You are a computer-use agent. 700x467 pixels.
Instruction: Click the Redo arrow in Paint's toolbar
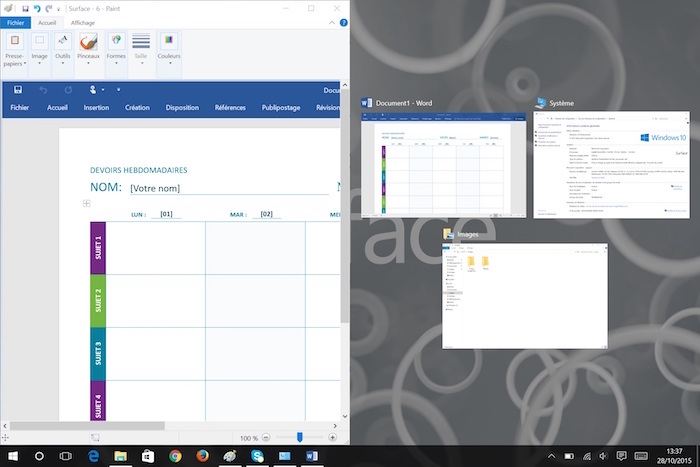48,8
